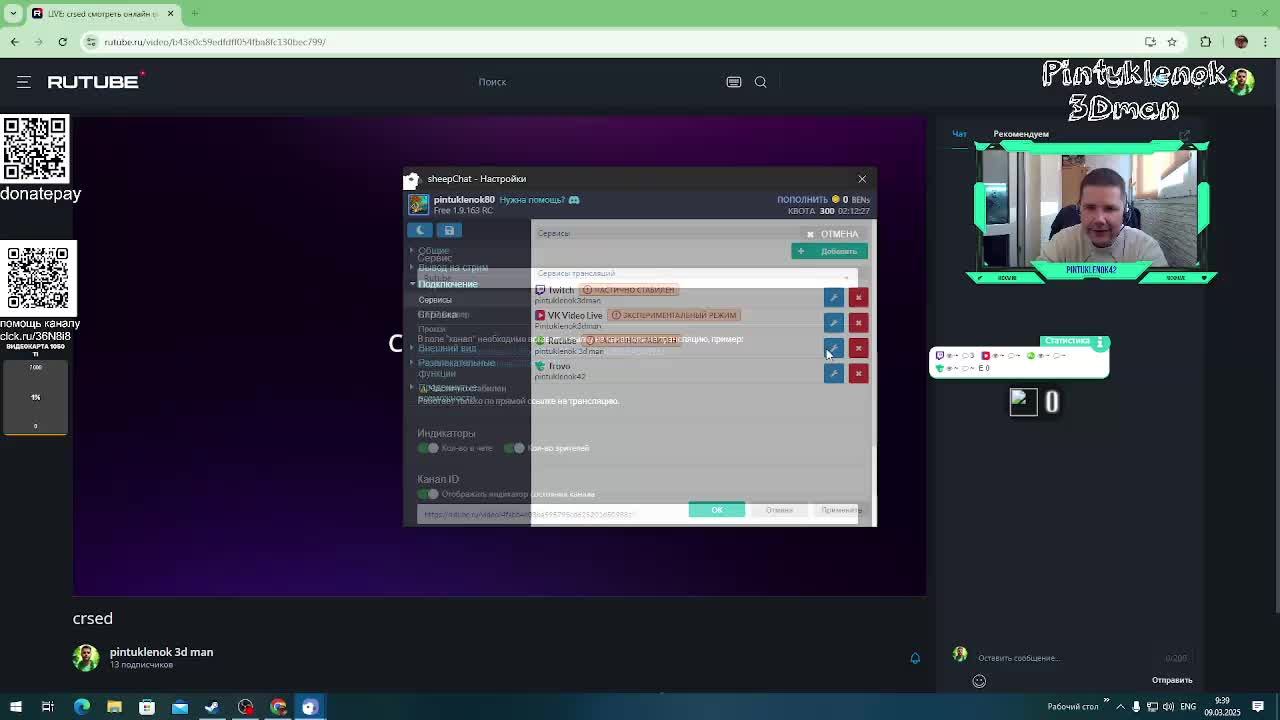Delete the Trovo service entry
The height and width of the screenshot is (720, 1280).
point(858,373)
